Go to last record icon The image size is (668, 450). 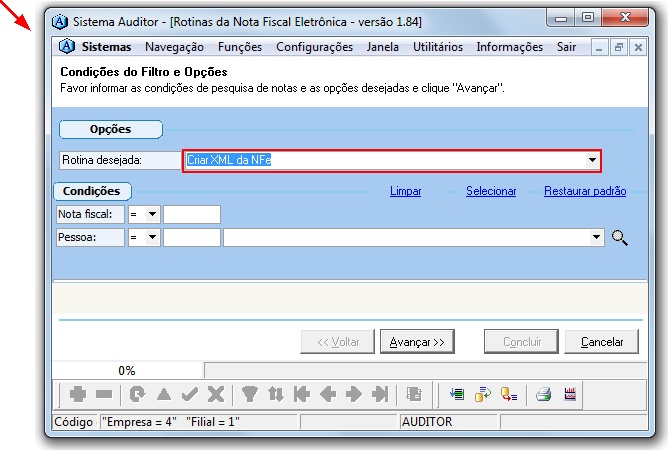point(380,394)
